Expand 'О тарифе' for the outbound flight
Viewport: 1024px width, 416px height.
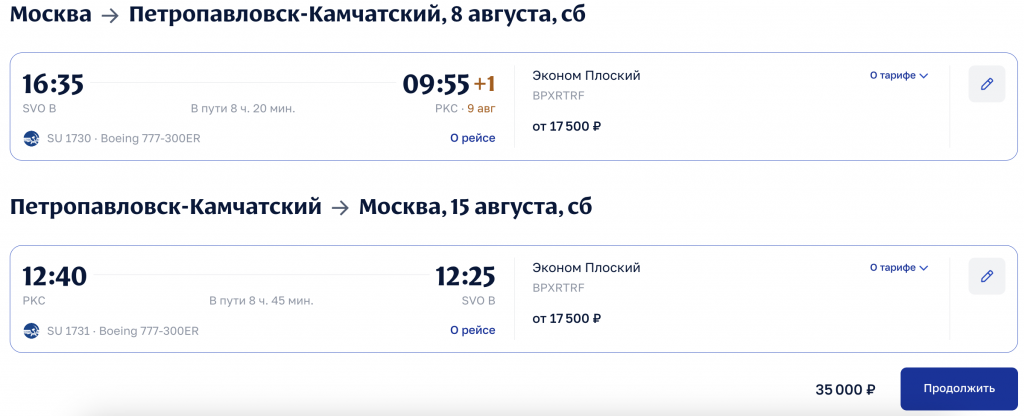click(x=898, y=76)
